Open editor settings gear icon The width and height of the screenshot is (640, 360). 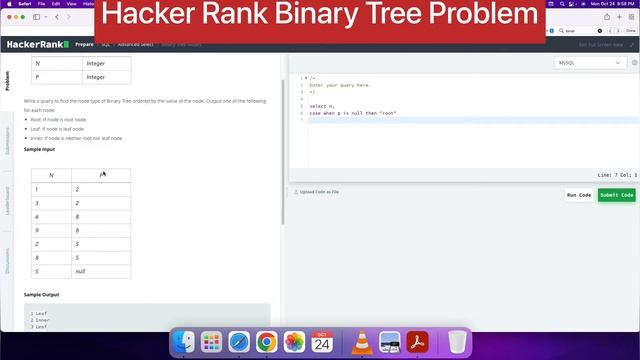click(635, 63)
